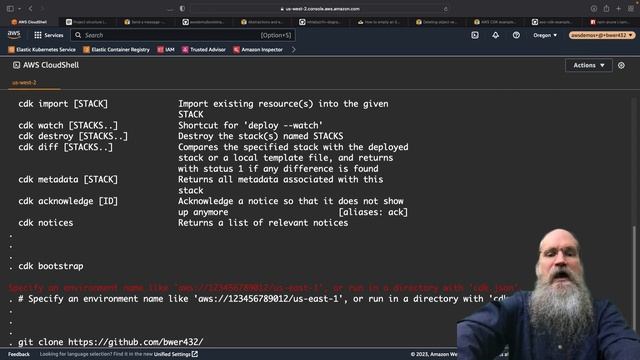
Task: Click the Feedback link in footer
Action: [19, 354]
